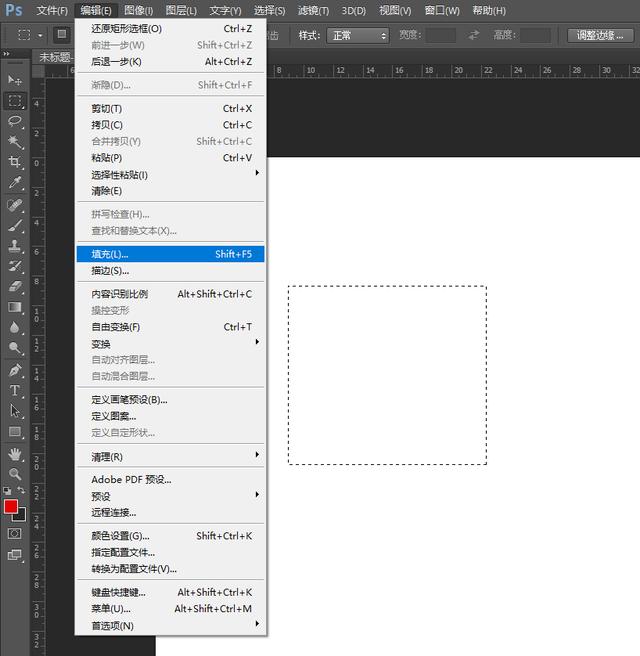The width and height of the screenshot is (640, 656).
Task: Choose 拷贝 copy entry
Action: click(x=170, y=125)
